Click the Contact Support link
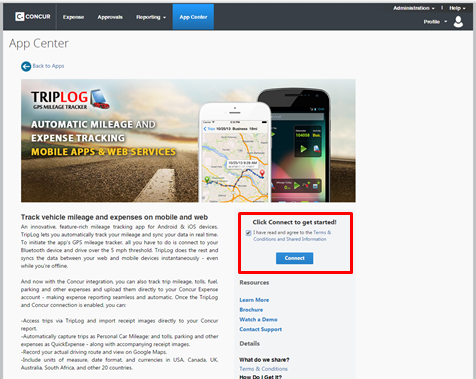Image resolution: width=476 pixels, height=379 pixels. coord(260,329)
